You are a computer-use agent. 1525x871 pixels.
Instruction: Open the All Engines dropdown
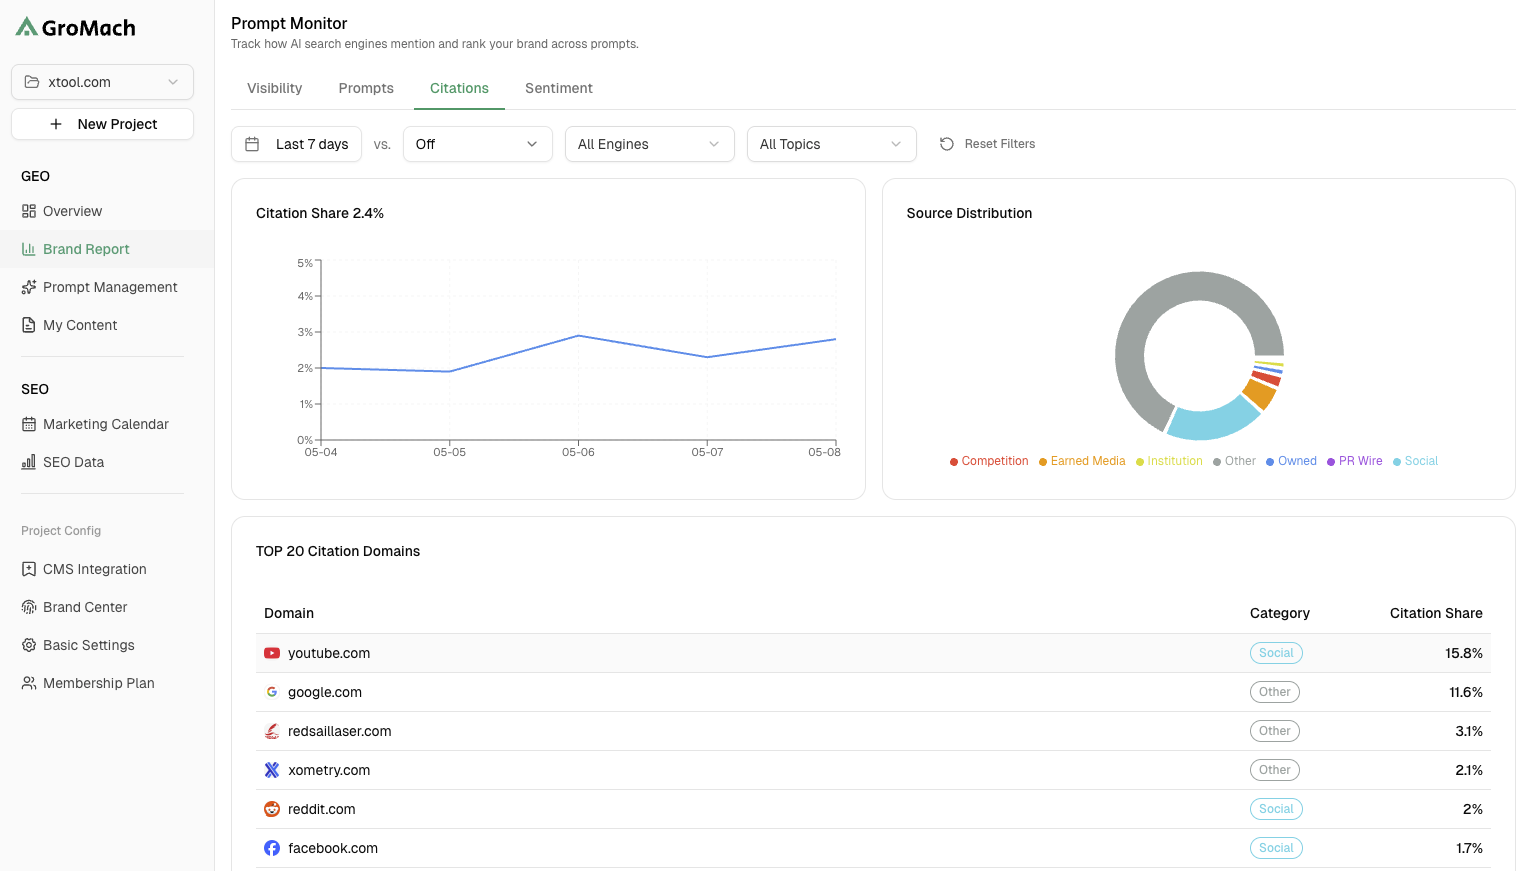coord(650,144)
